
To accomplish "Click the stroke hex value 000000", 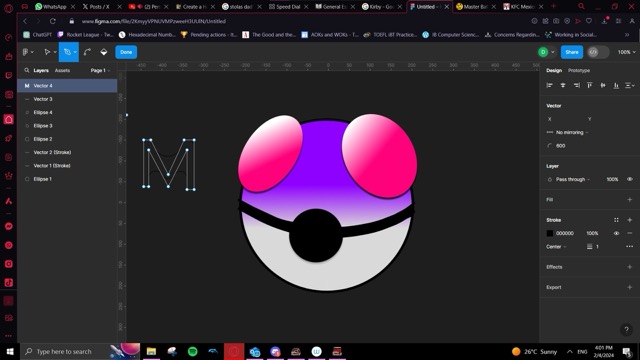I will (x=565, y=233).
